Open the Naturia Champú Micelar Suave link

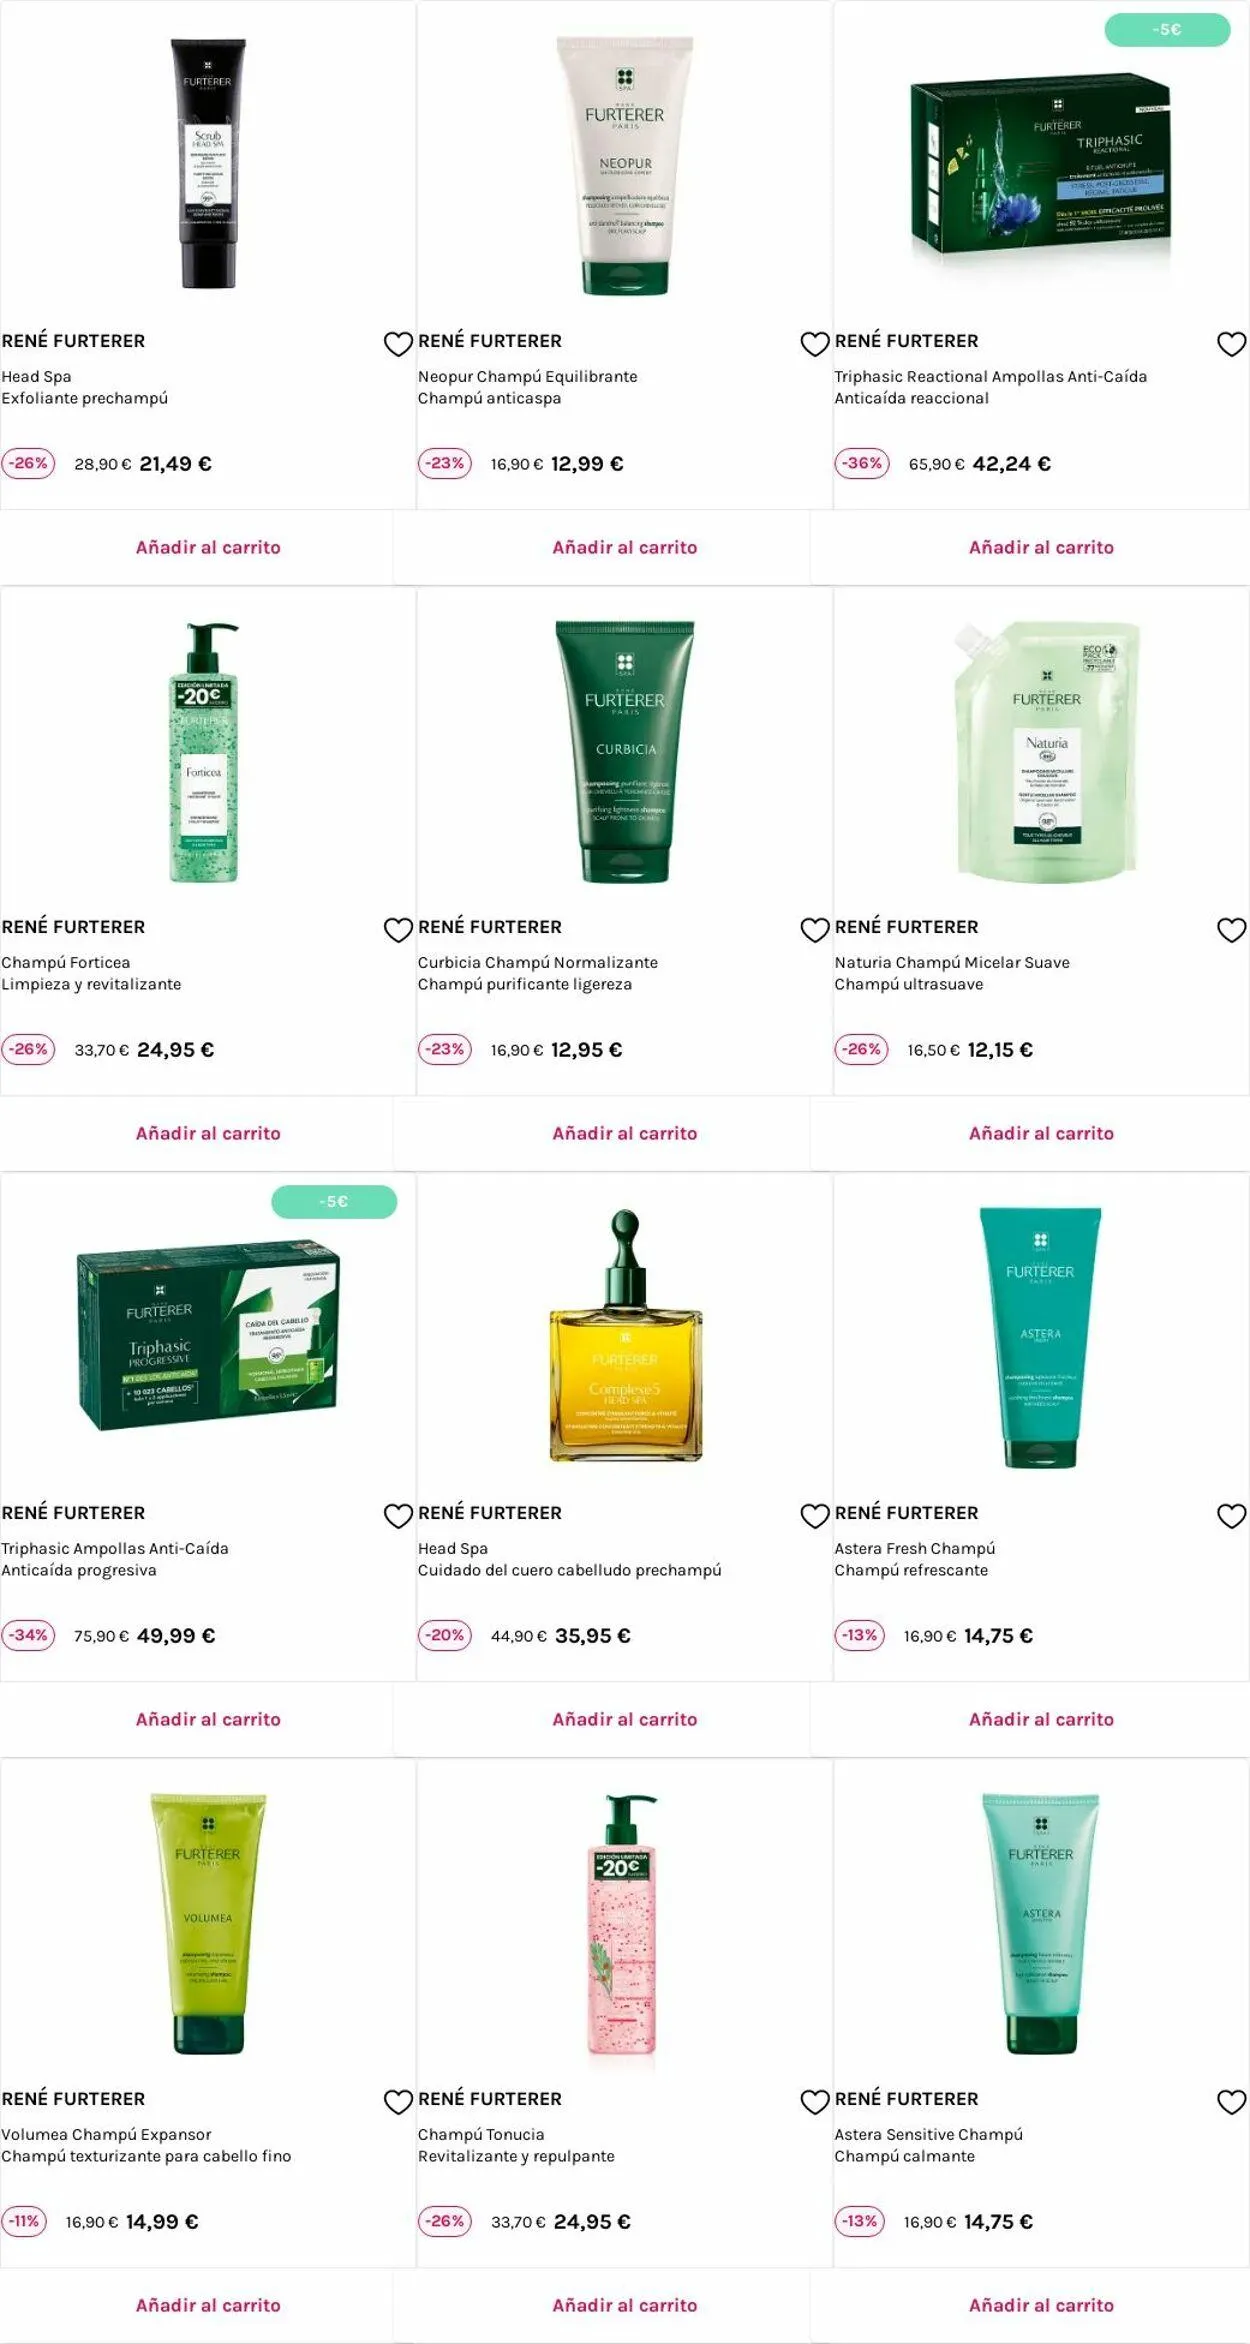952,962
